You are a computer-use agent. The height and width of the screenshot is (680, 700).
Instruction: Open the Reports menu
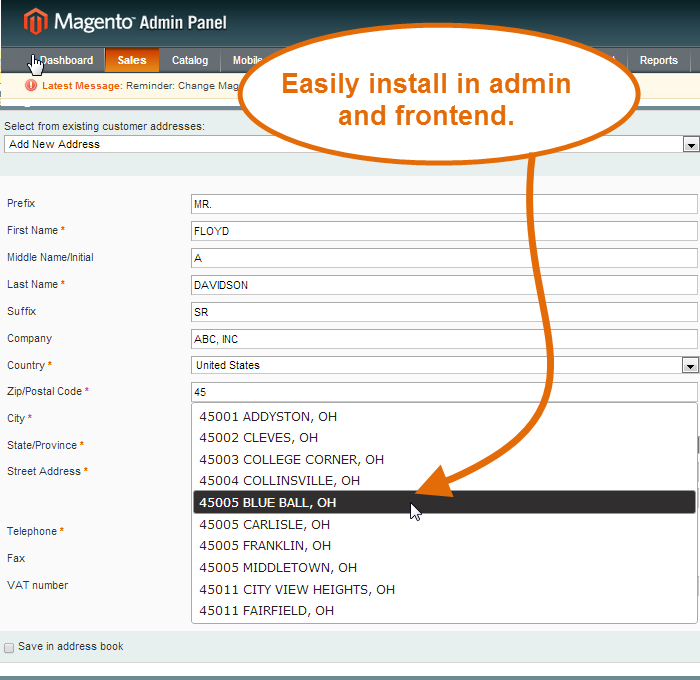click(658, 60)
